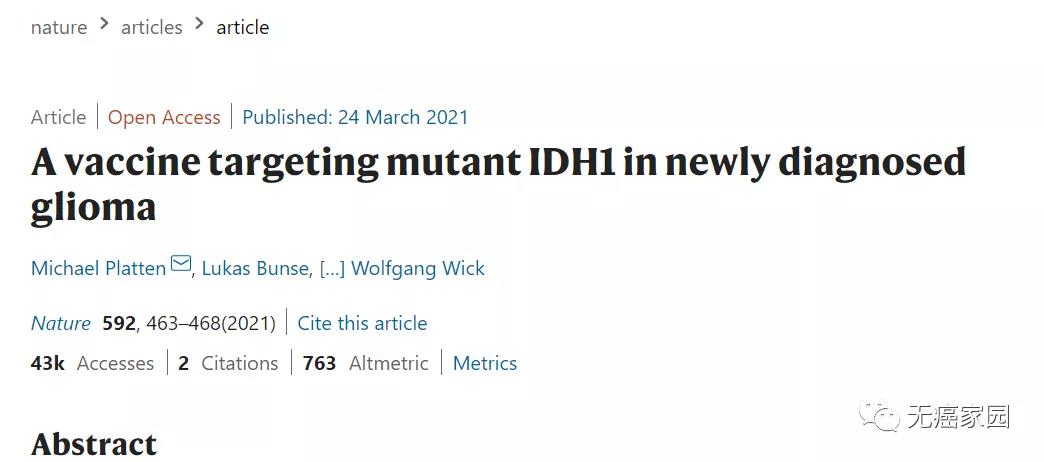Click the email envelope icon beside Michael Platten
Image resolution: width=1044 pixels, height=462 pixels.
tap(181, 264)
